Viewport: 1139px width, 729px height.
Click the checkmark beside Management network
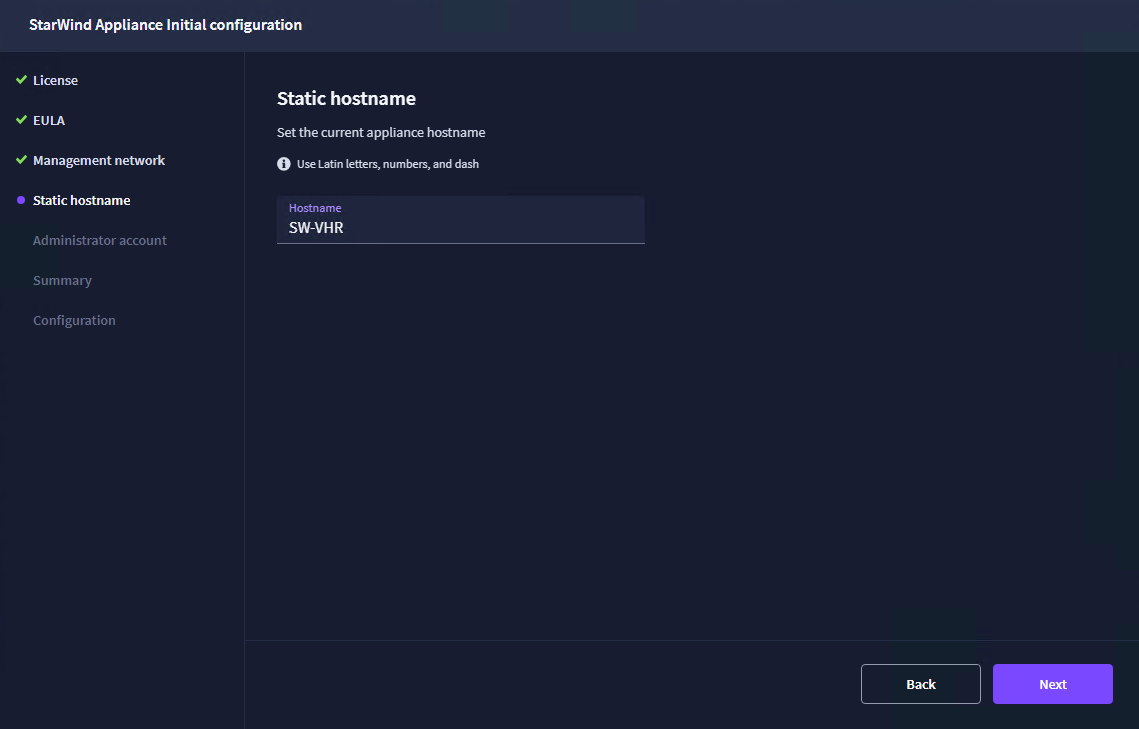[x=21, y=160]
